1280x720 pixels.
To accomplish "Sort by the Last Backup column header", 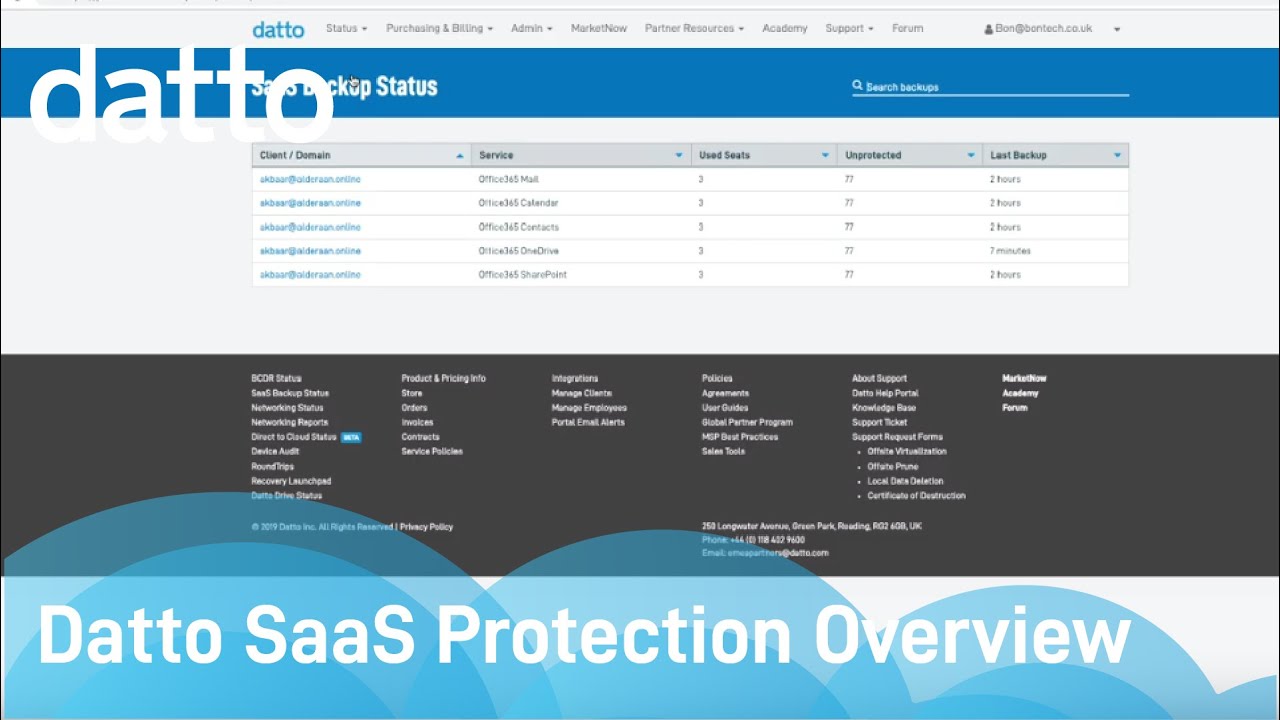I will pos(1056,155).
